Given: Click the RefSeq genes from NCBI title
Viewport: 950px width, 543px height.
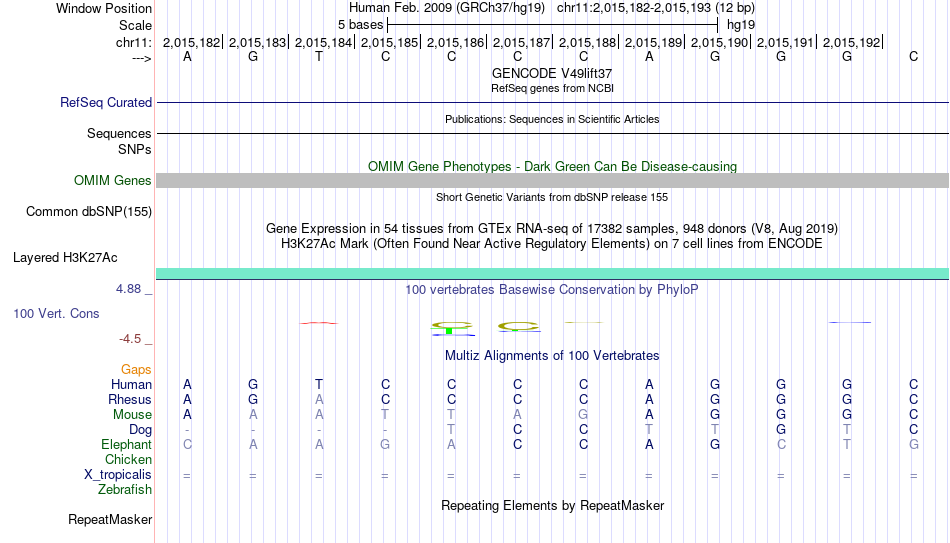Looking at the screenshot, I should point(552,88).
